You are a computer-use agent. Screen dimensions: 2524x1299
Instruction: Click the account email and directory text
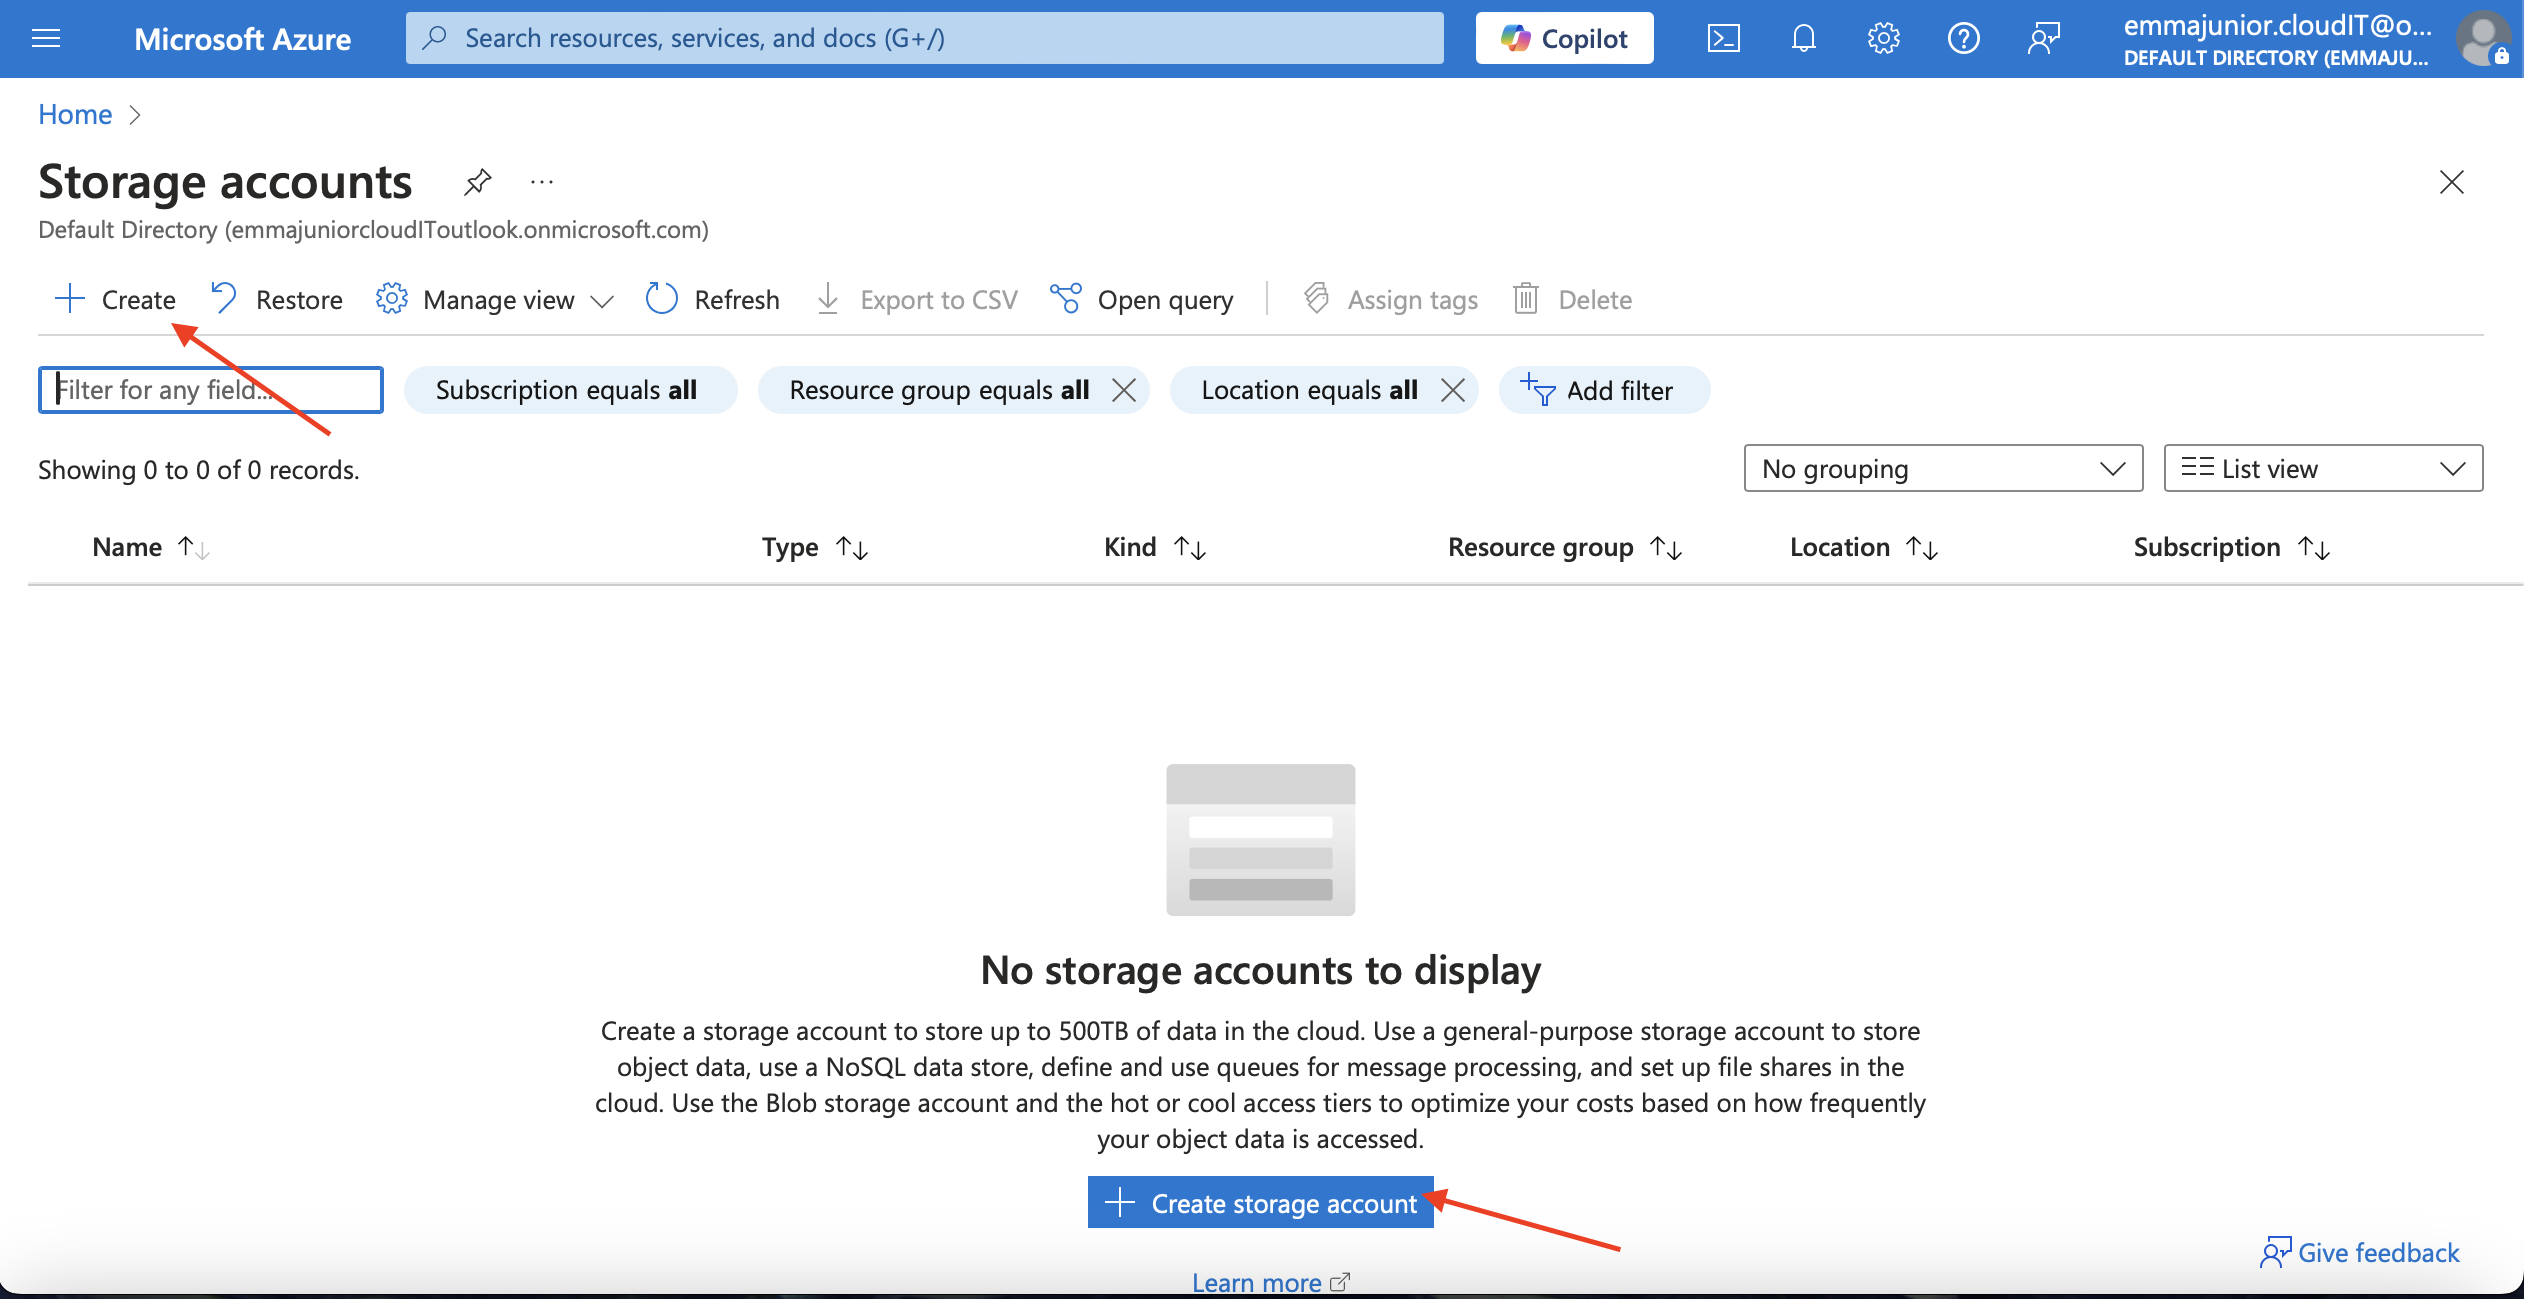coord(2276,40)
